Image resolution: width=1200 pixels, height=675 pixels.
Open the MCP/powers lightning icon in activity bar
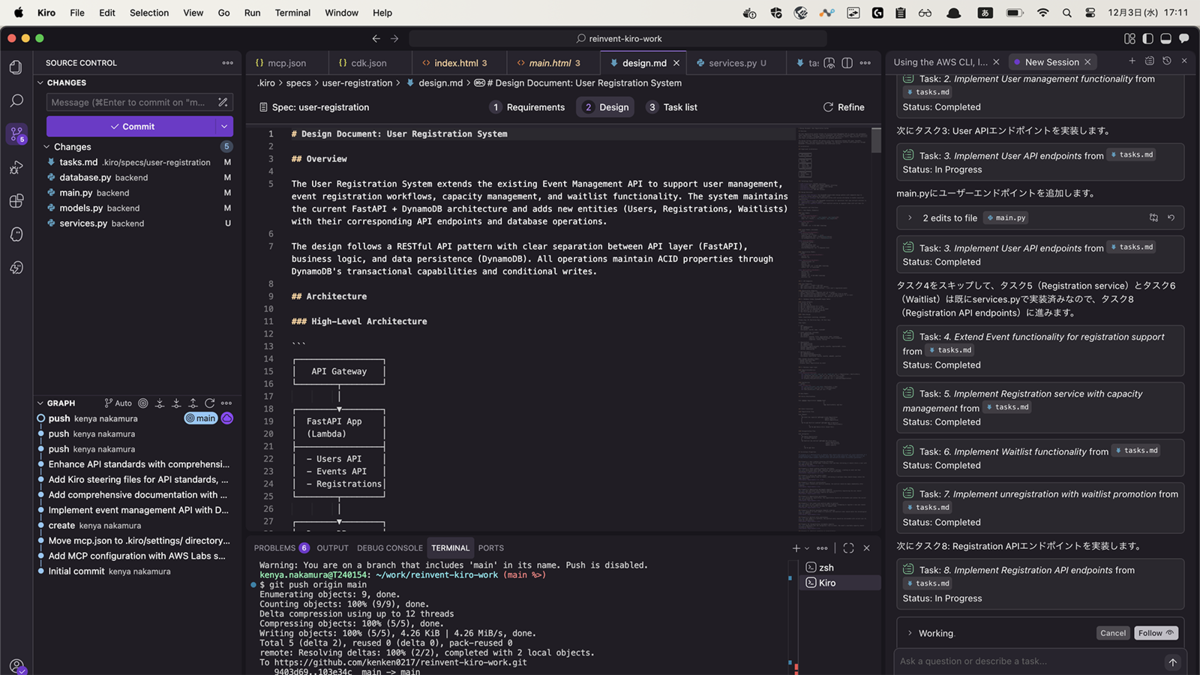click(x=16, y=267)
